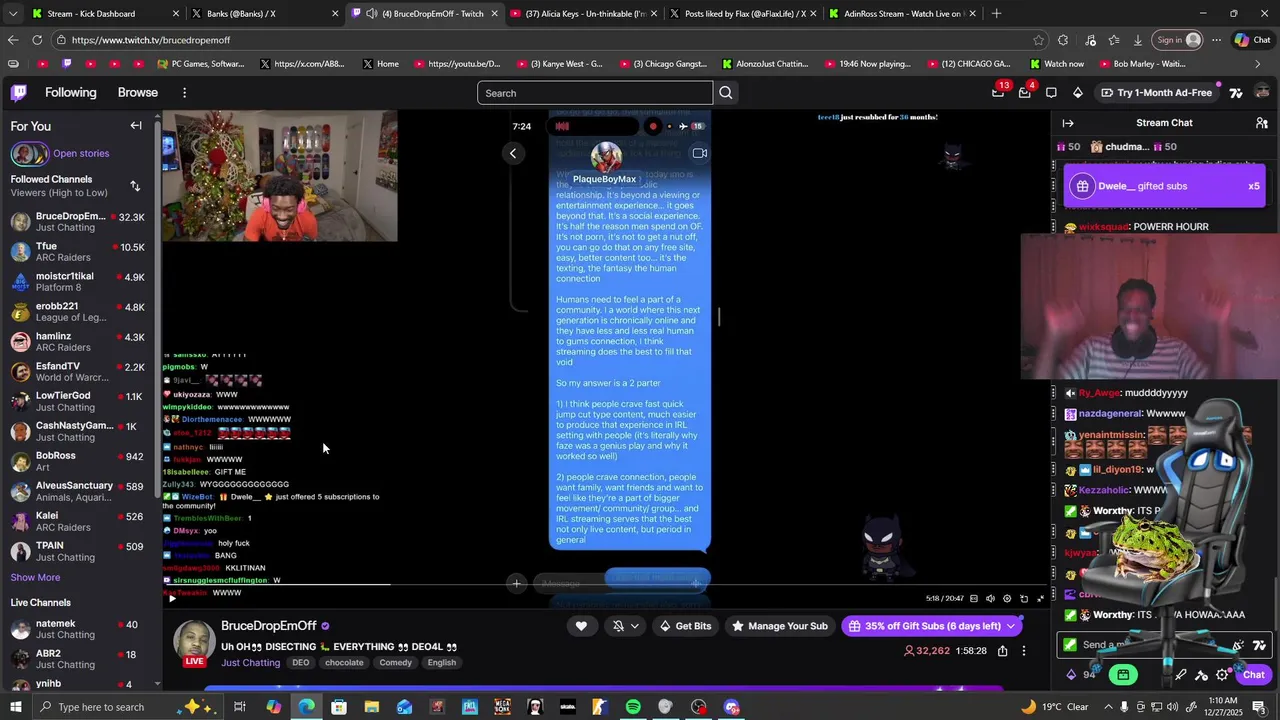Open the 7TV emote menu in chat input
Viewport: 1280px width, 720px height.
(1259, 645)
